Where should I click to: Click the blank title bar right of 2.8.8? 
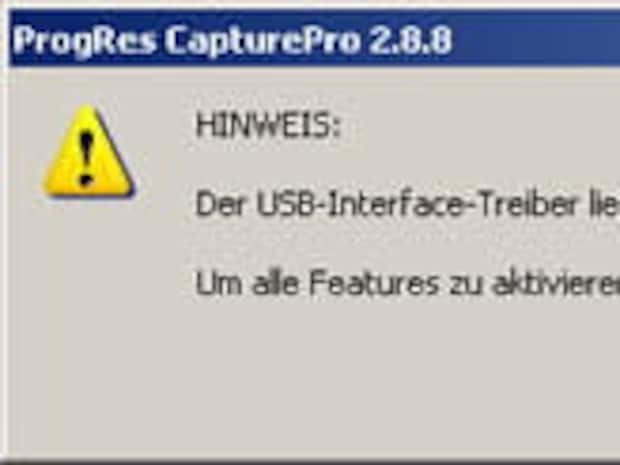(538, 39)
